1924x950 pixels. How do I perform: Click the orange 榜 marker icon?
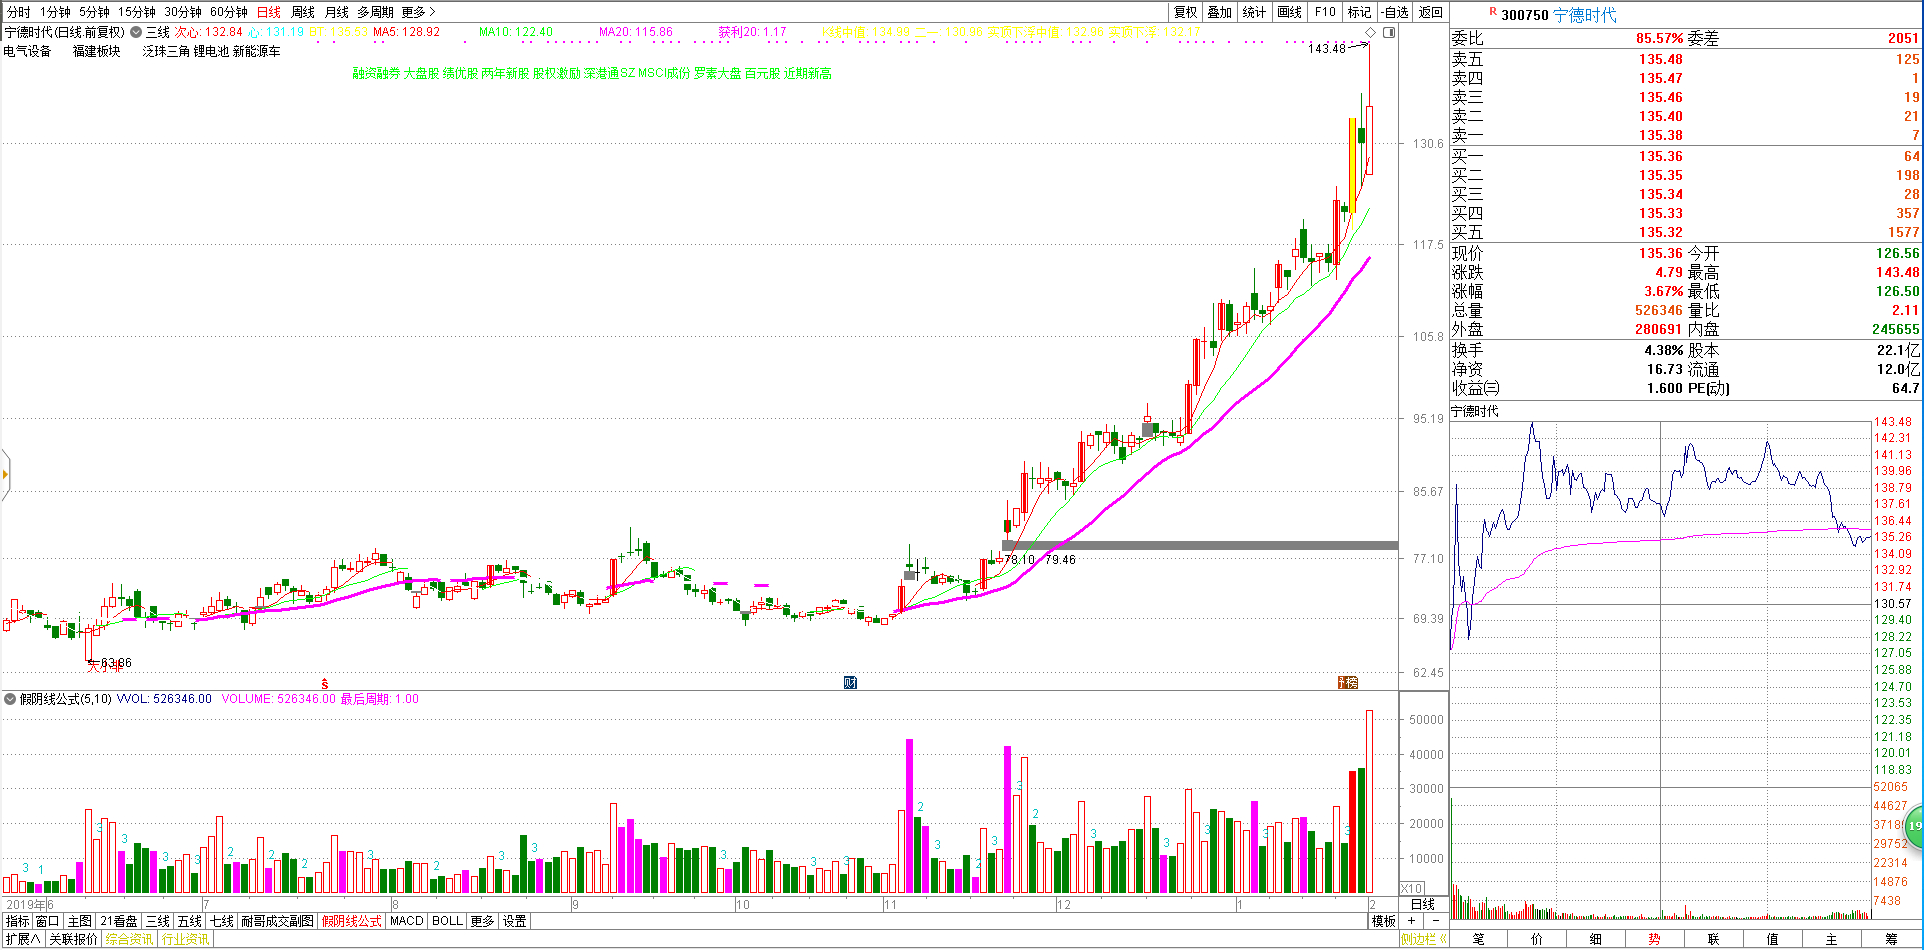(1348, 683)
